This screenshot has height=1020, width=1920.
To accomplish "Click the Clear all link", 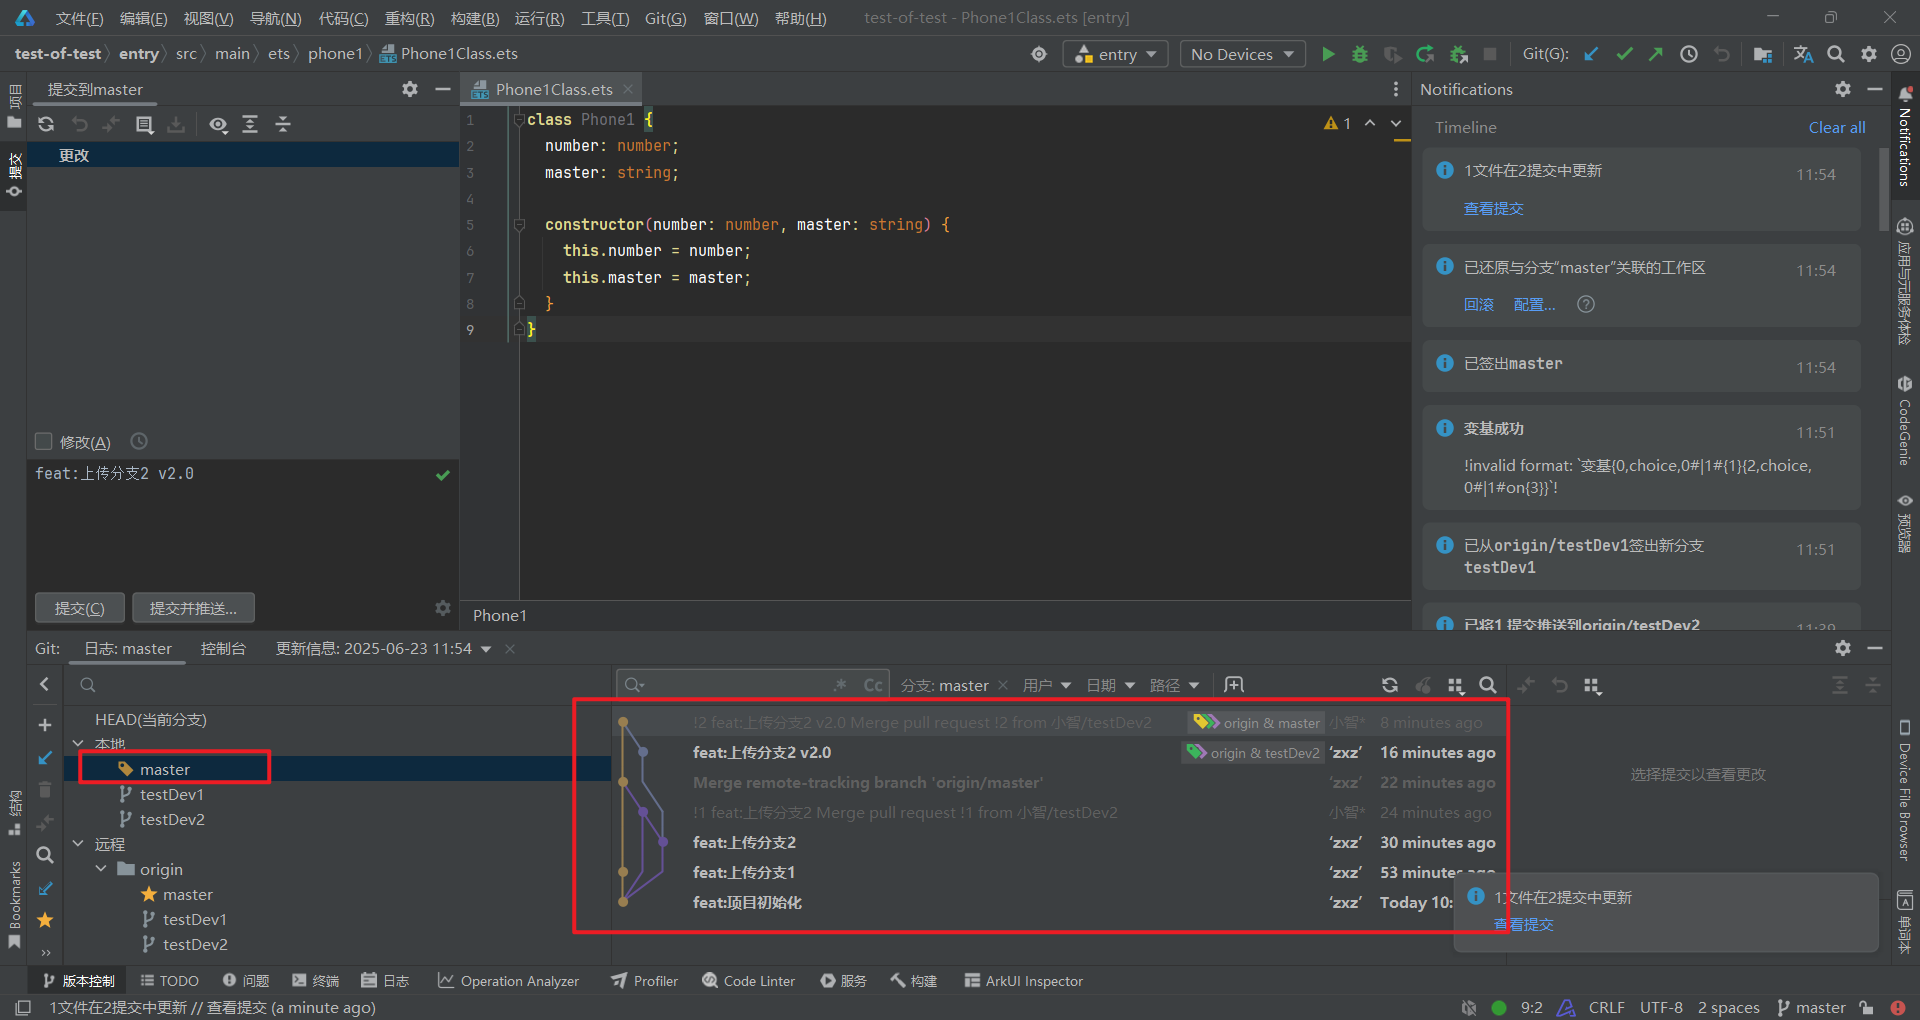I will click(x=1837, y=127).
